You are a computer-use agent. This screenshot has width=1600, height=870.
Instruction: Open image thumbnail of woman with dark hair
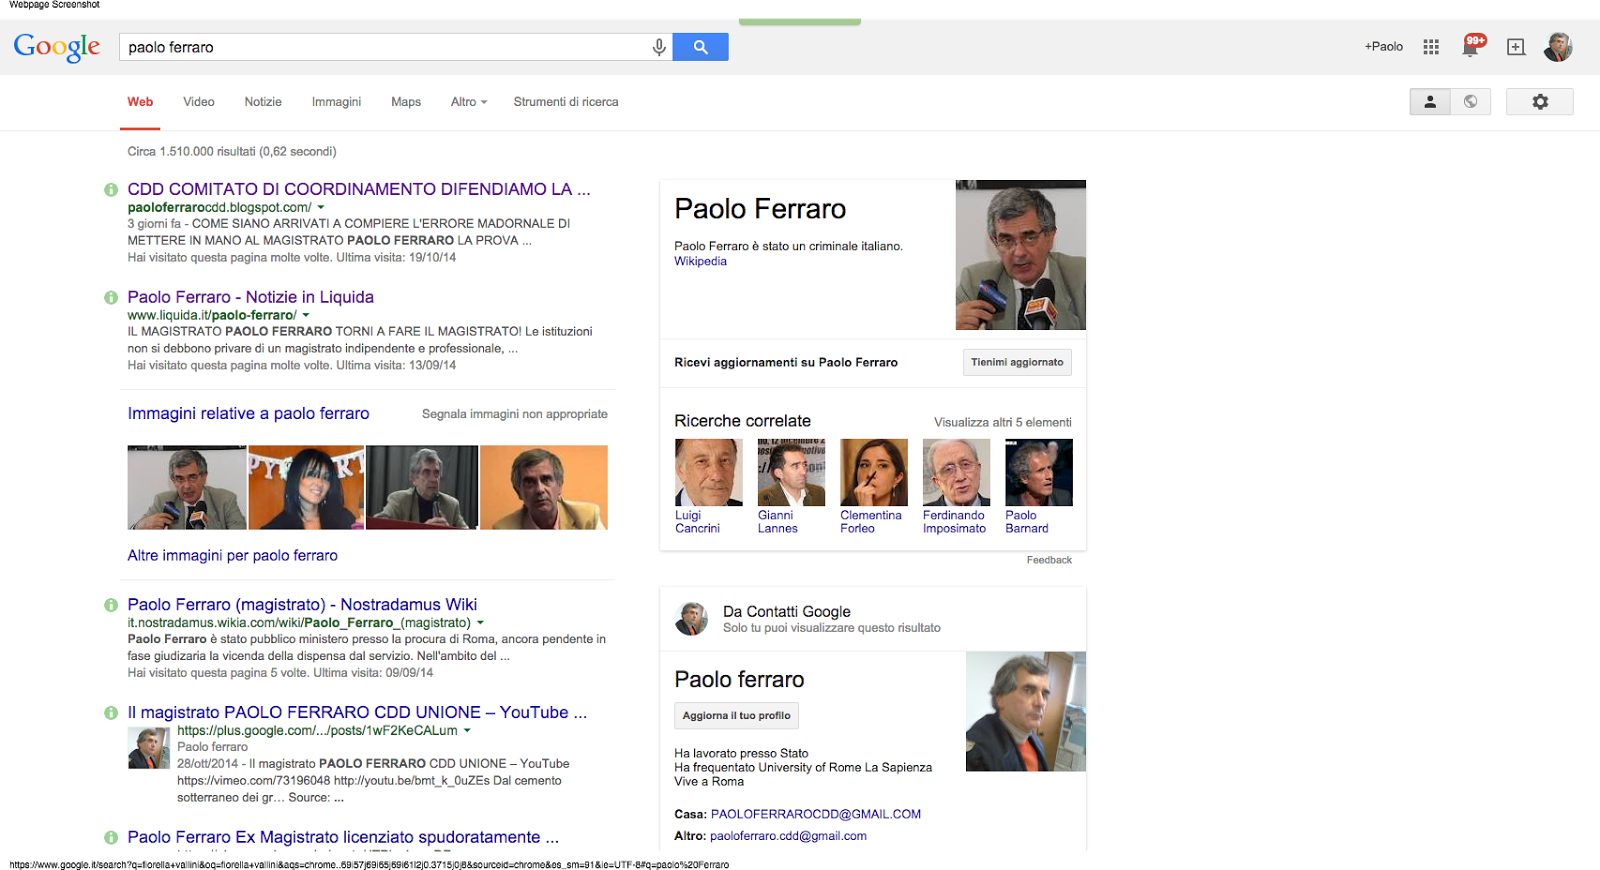(306, 487)
